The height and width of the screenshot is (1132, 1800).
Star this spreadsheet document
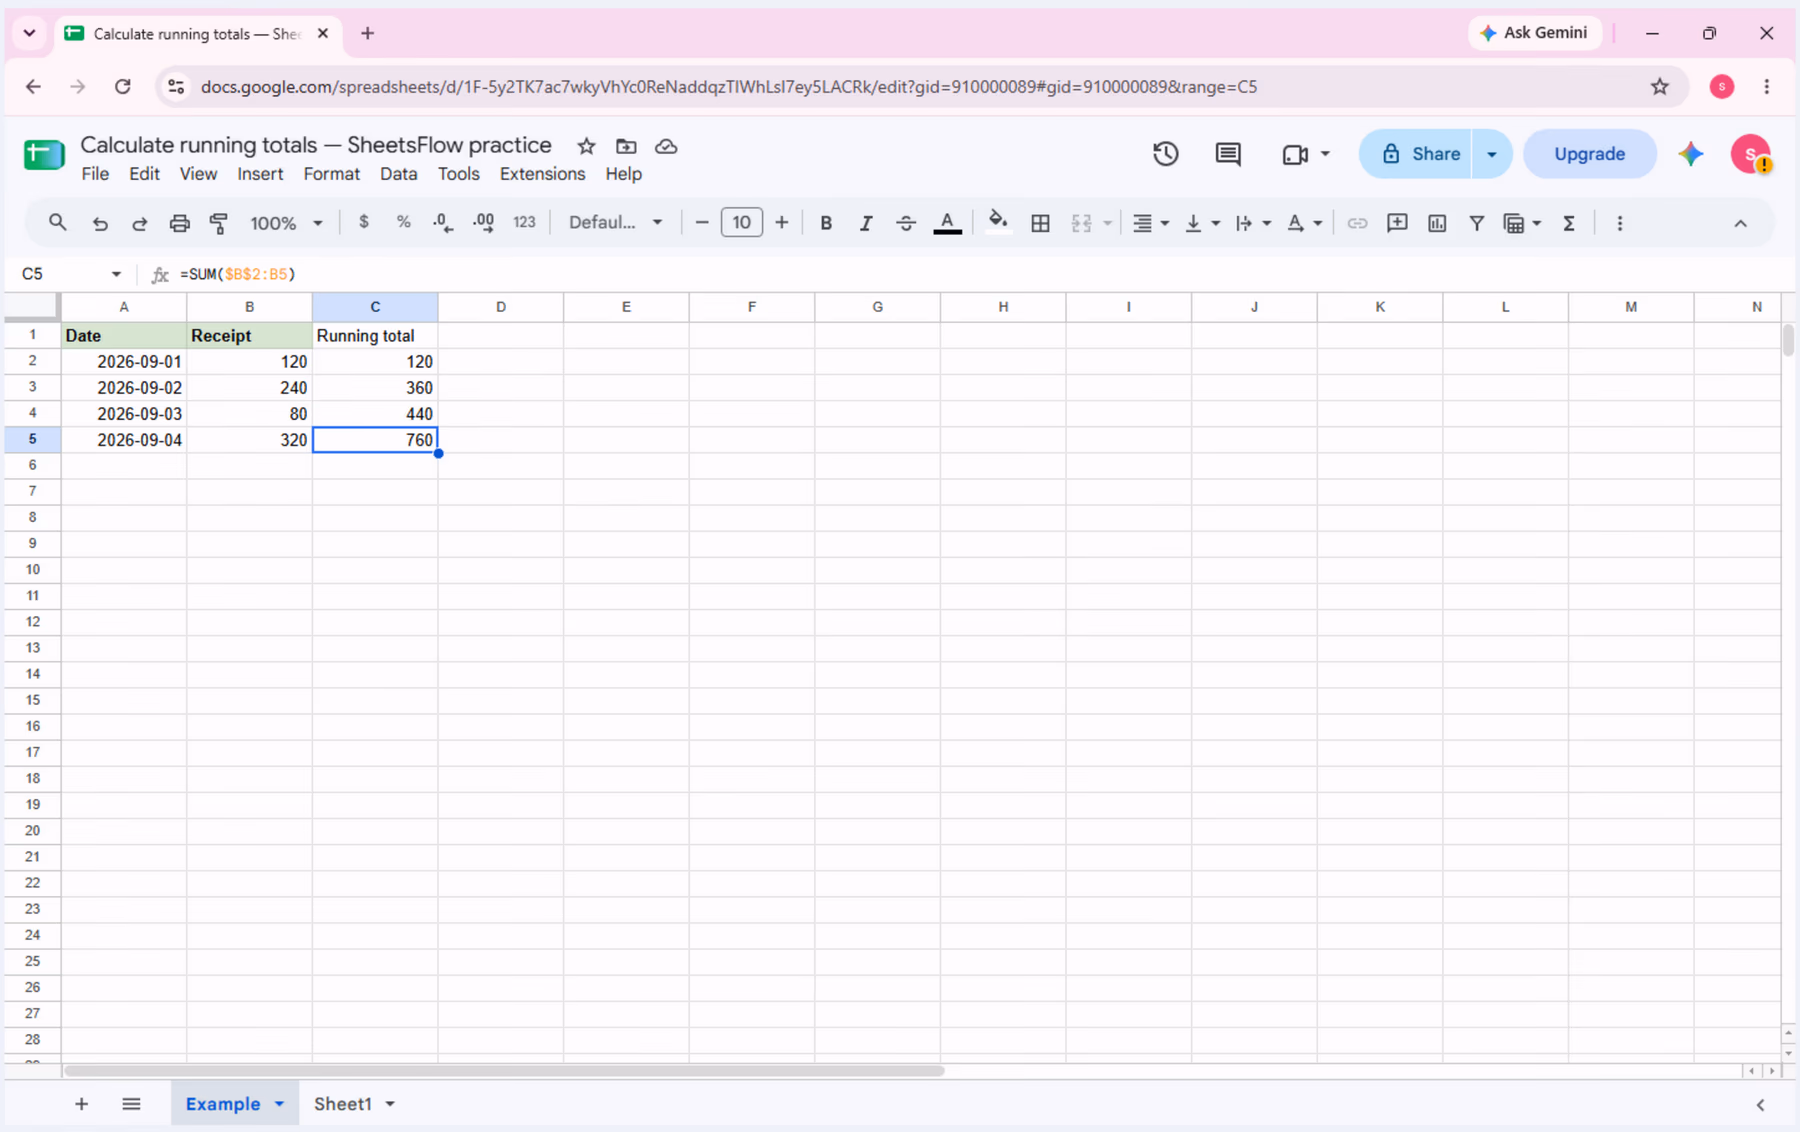pos(587,146)
